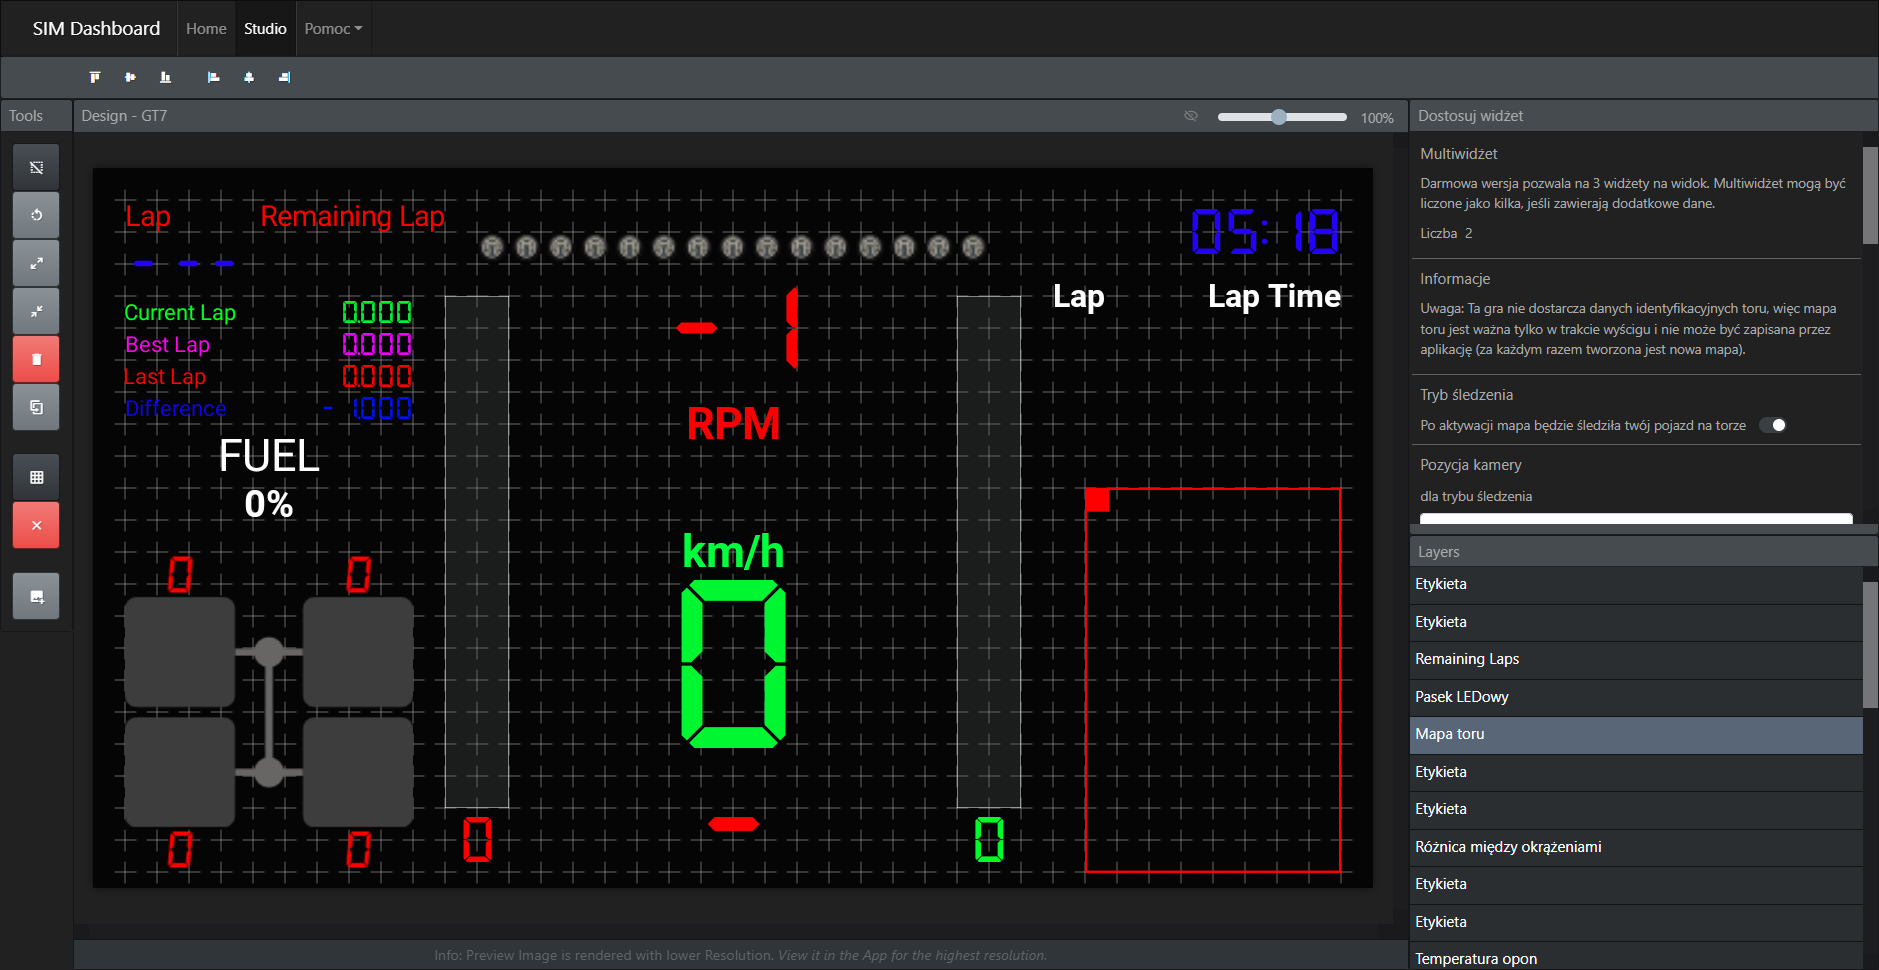Viewport: 1879px width, 970px height.
Task: Click the rotate widget tool
Action: click(36, 215)
